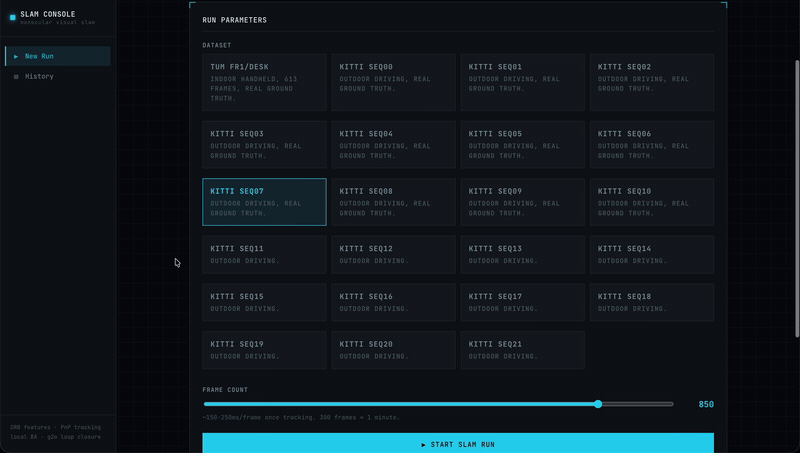Pick the KITTI SEQ13 dataset card
This screenshot has height=453, width=800.
(x=522, y=255)
